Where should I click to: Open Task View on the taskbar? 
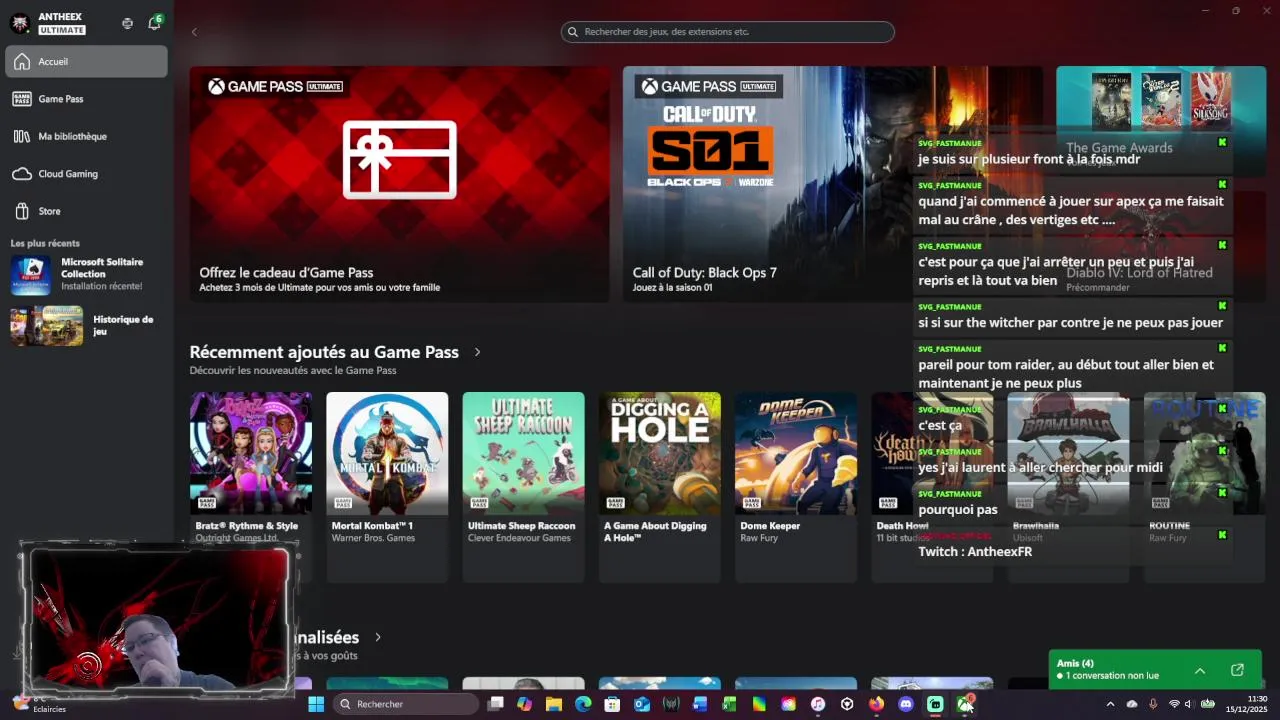pos(495,704)
